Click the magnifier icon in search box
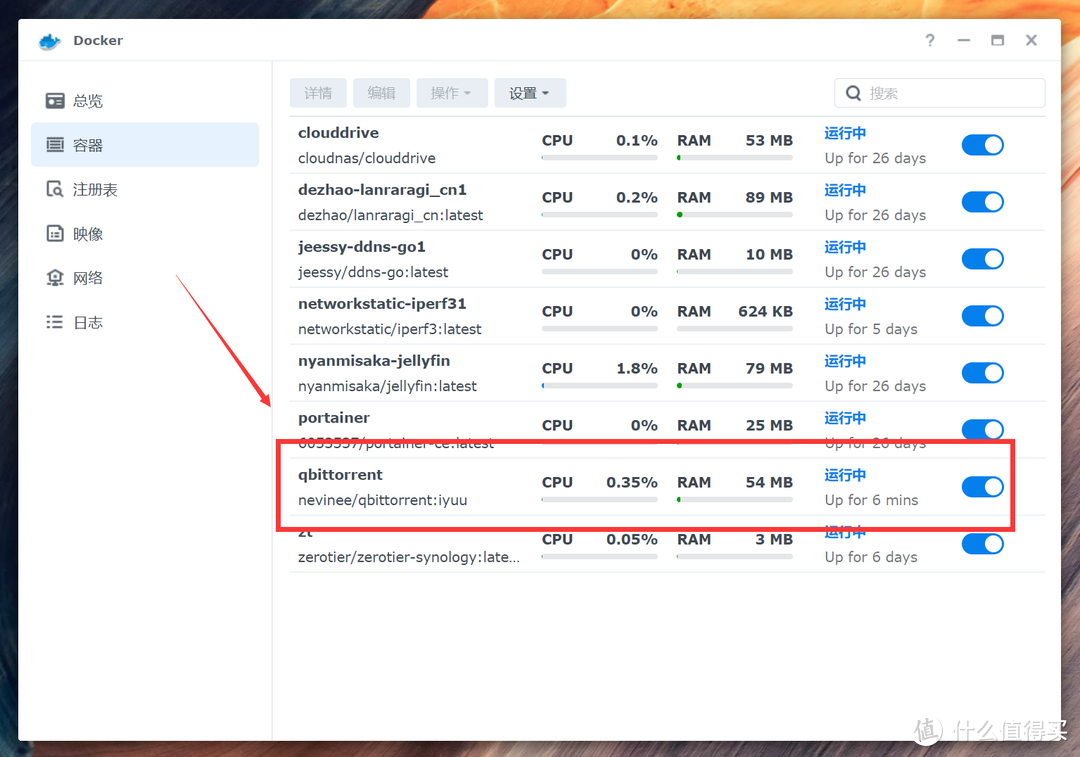This screenshot has width=1080, height=757. click(853, 93)
